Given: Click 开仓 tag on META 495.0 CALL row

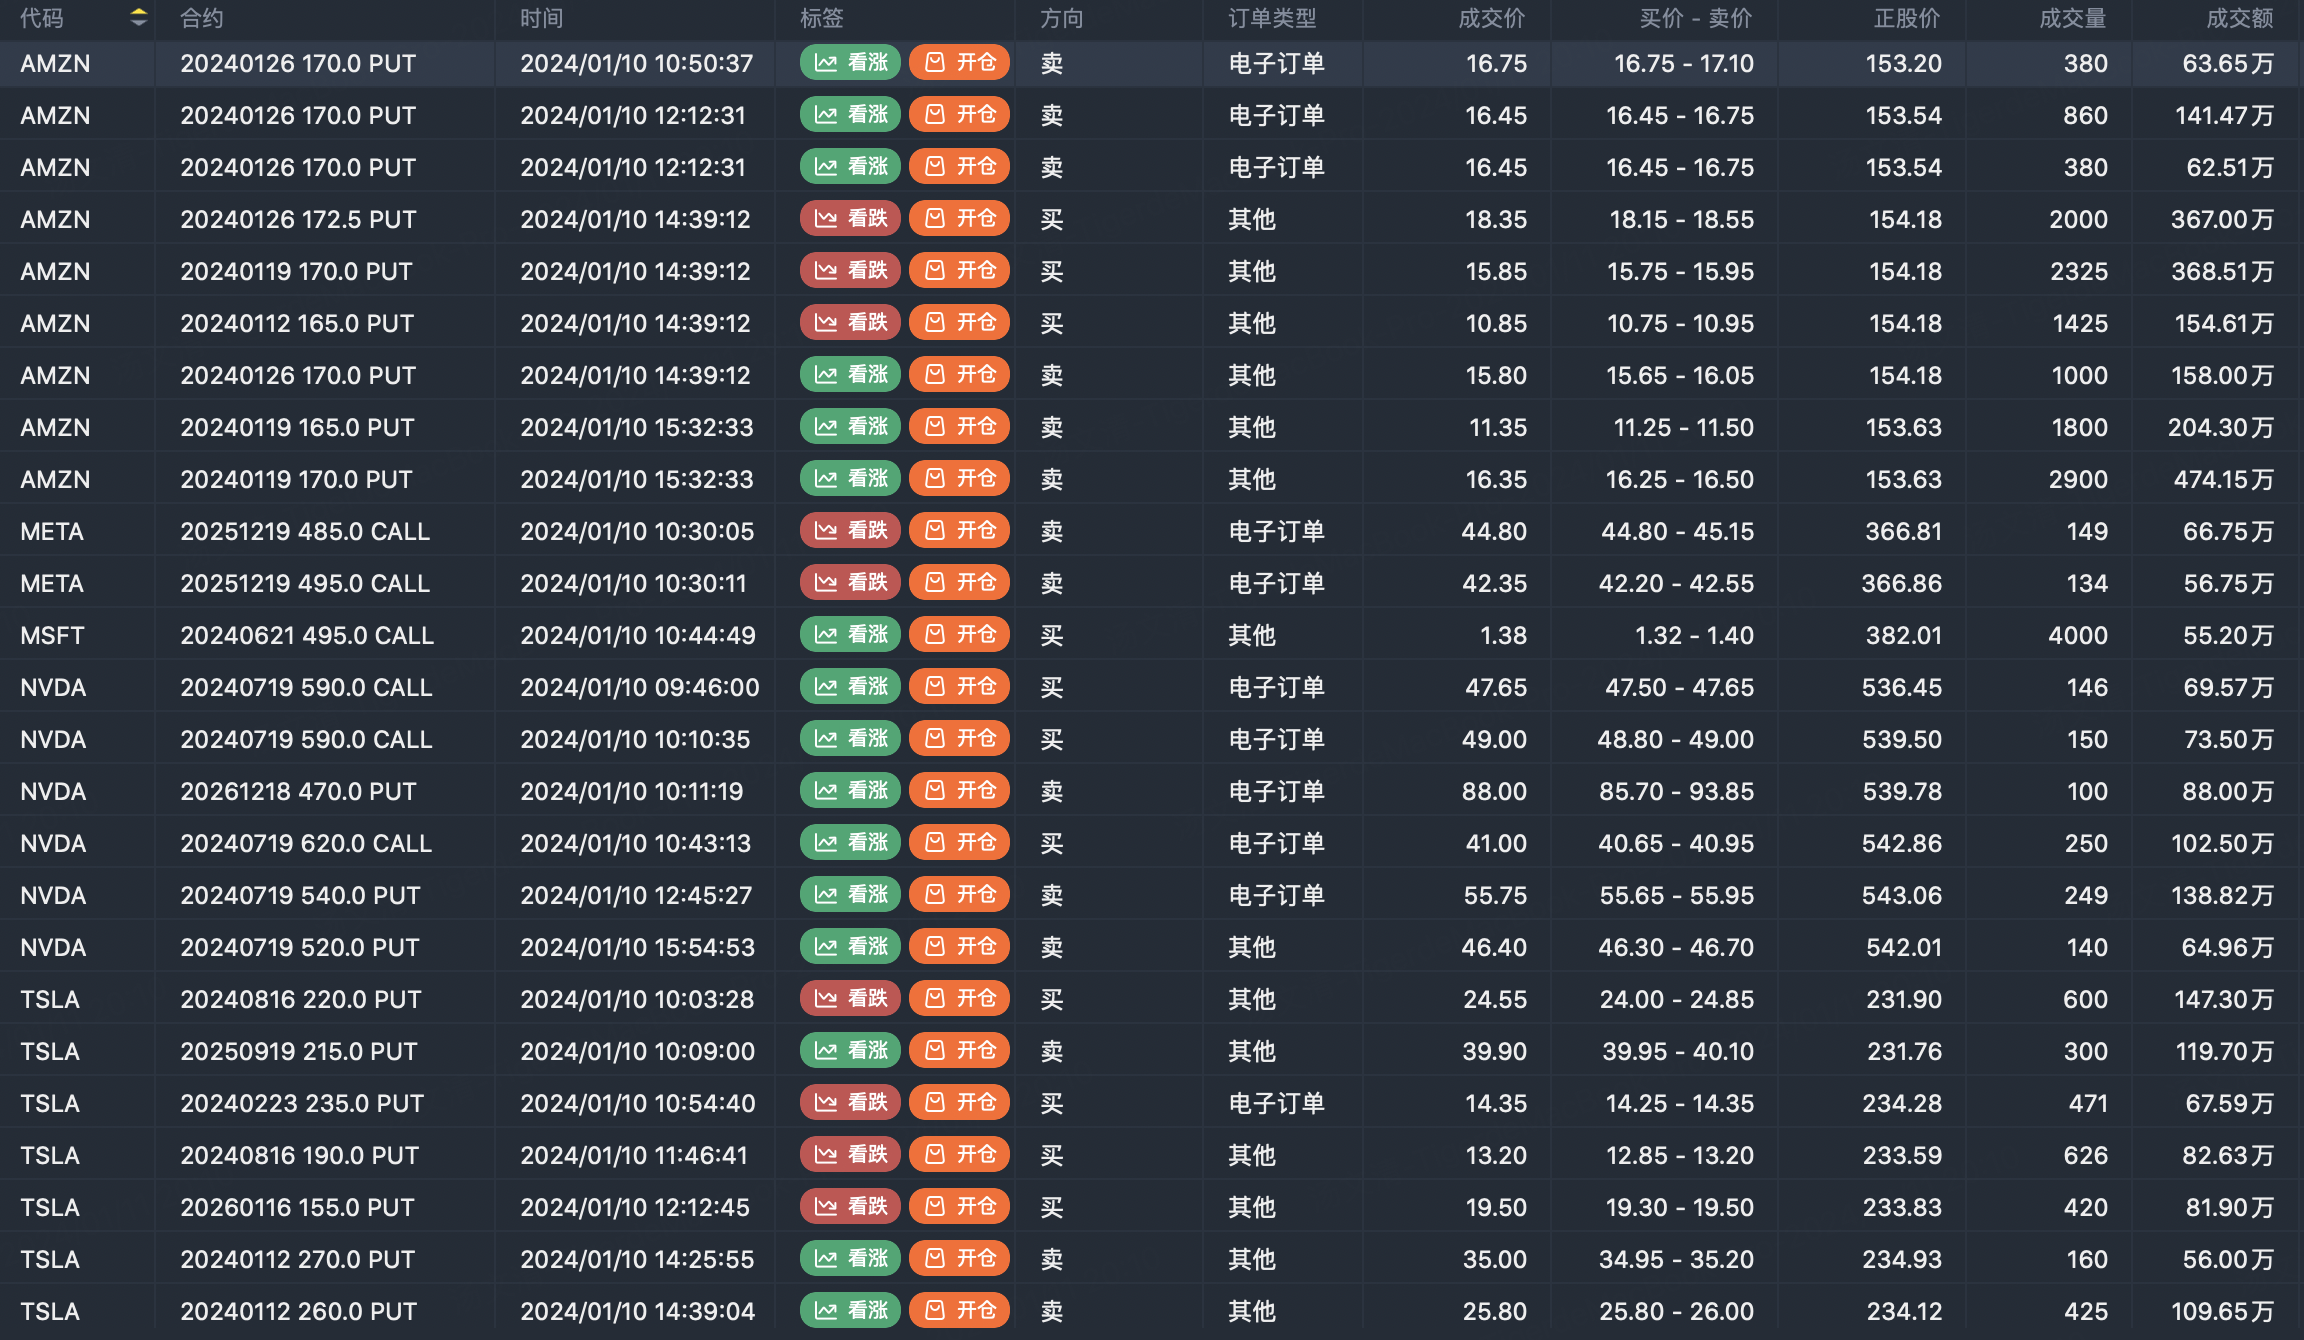Looking at the screenshot, I should click(960, 582).
